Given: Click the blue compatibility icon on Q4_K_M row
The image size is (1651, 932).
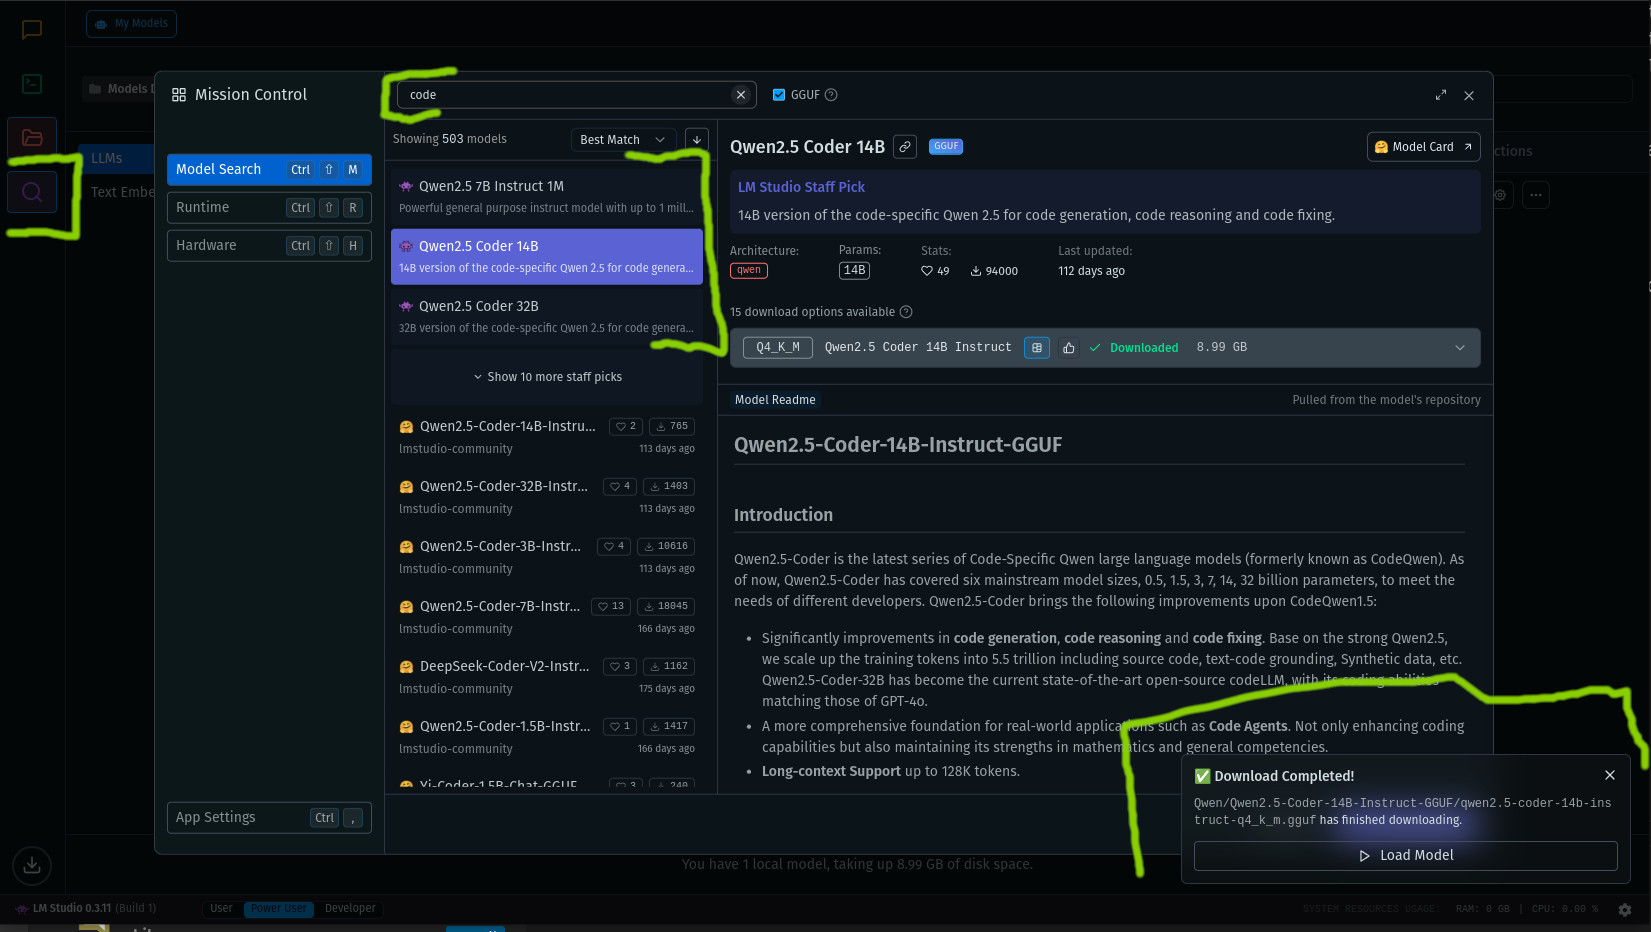Looking at the screenshot, I should (1037, 348).
